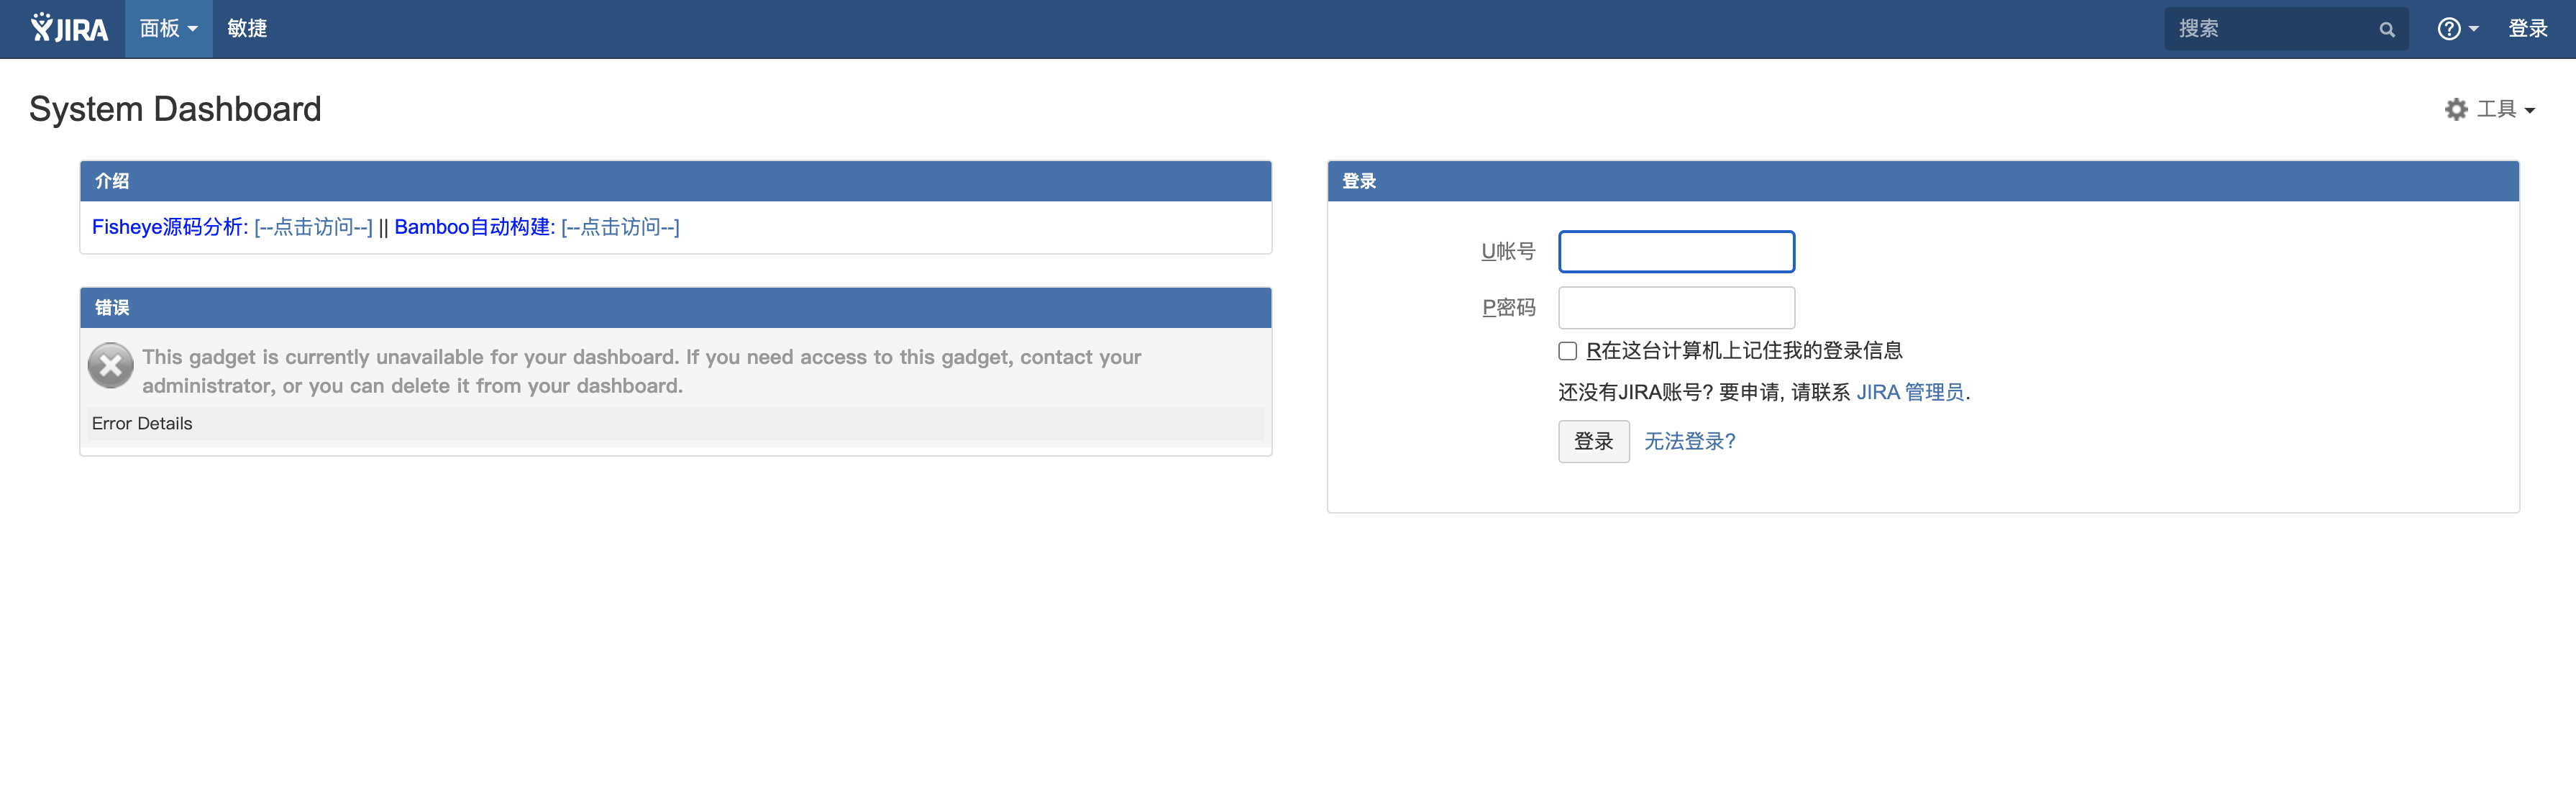Click the 无法登录? link
This screenshot has width=2576, height=807.
[x=1689, y=441]
